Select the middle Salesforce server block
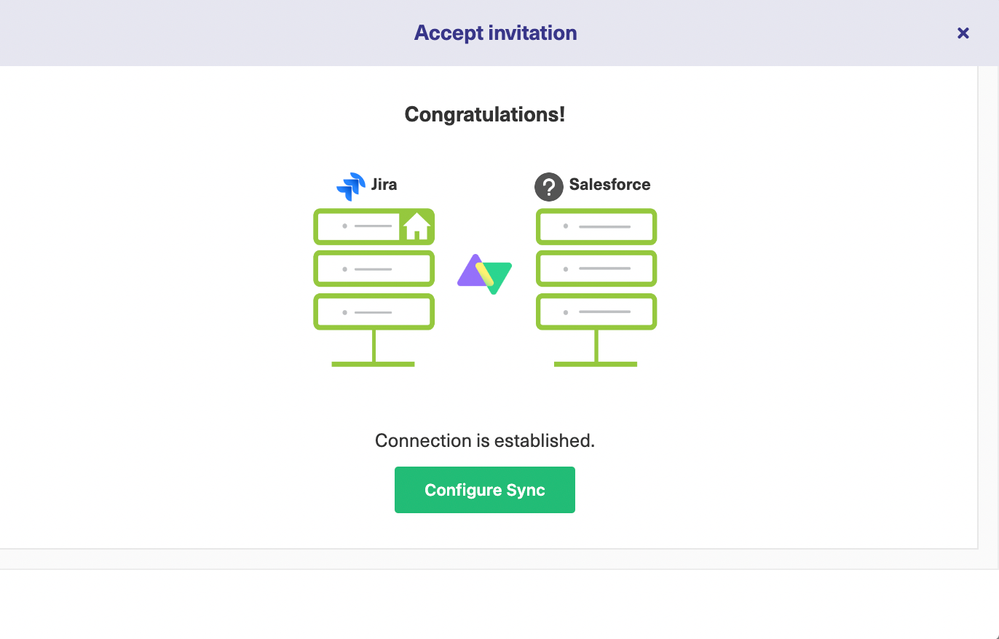This screenshot has width=999, height=639. [596, 269]
